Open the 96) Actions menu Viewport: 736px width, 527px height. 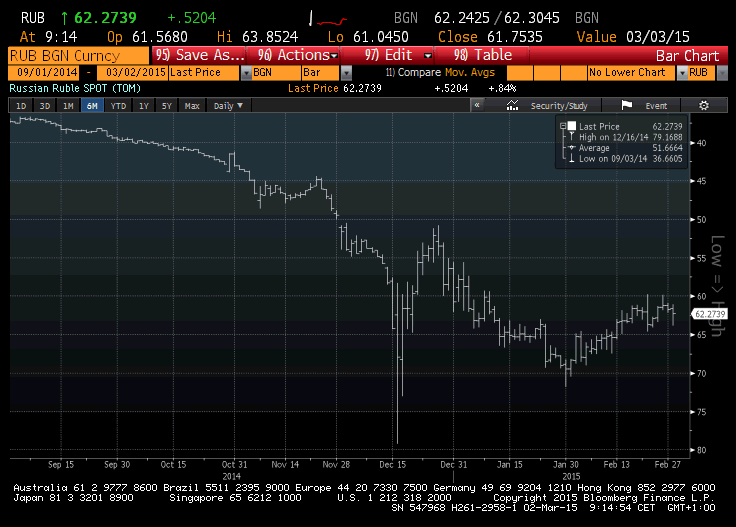pos(295,55)
